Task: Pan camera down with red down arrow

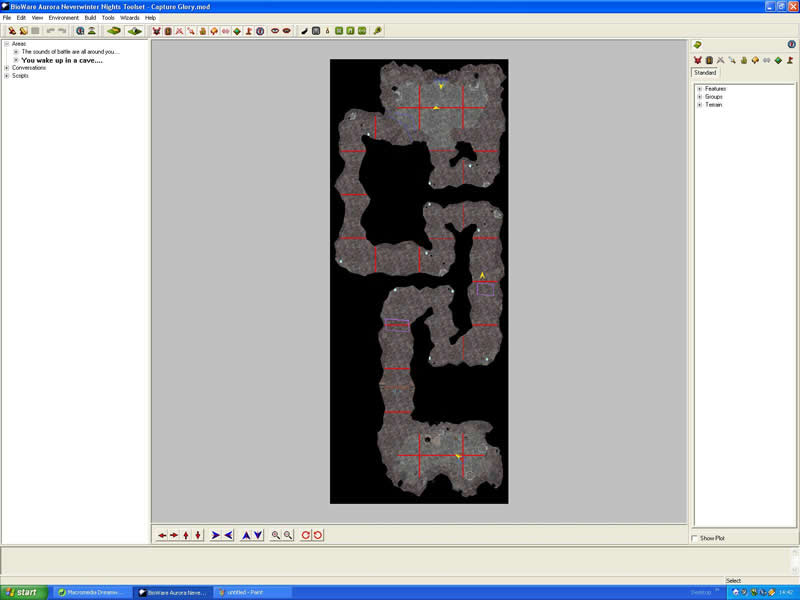Action: click(198, 535)
